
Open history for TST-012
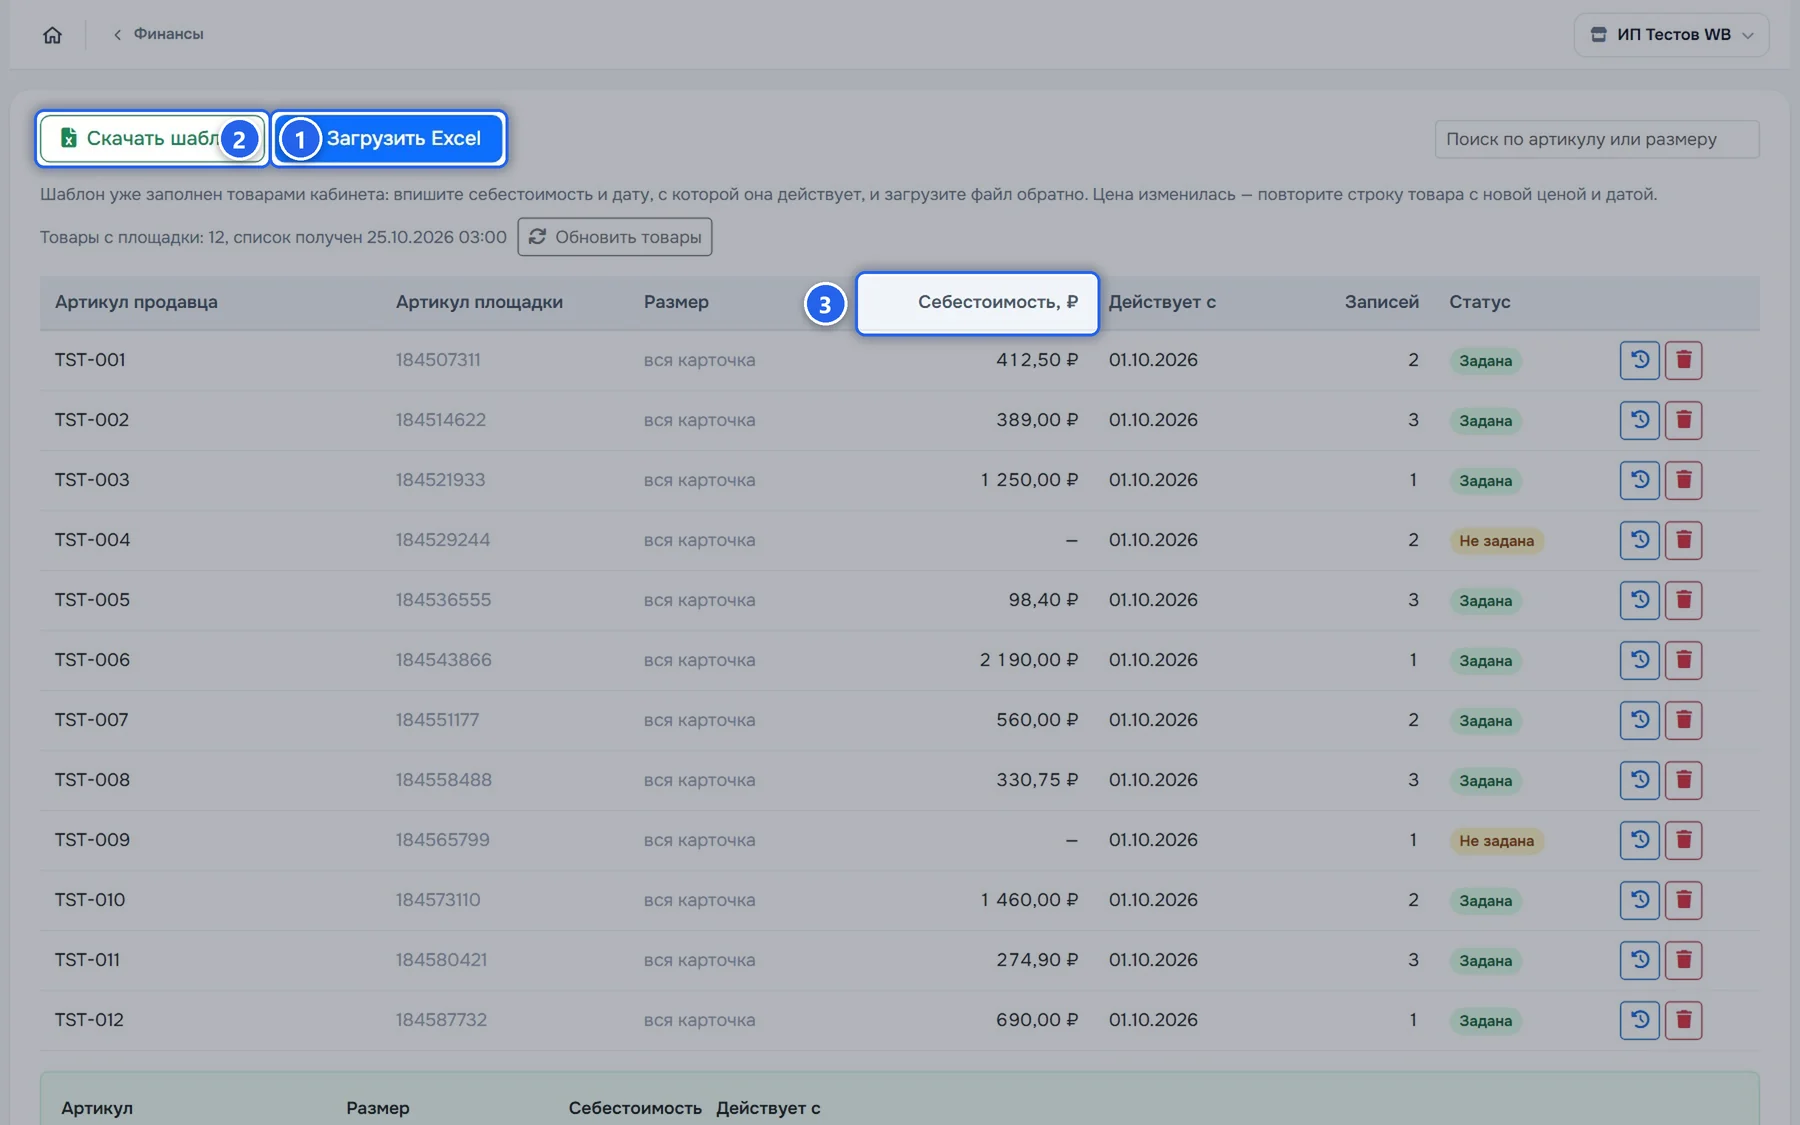pyautogui.click(x=1640, y=1020)
